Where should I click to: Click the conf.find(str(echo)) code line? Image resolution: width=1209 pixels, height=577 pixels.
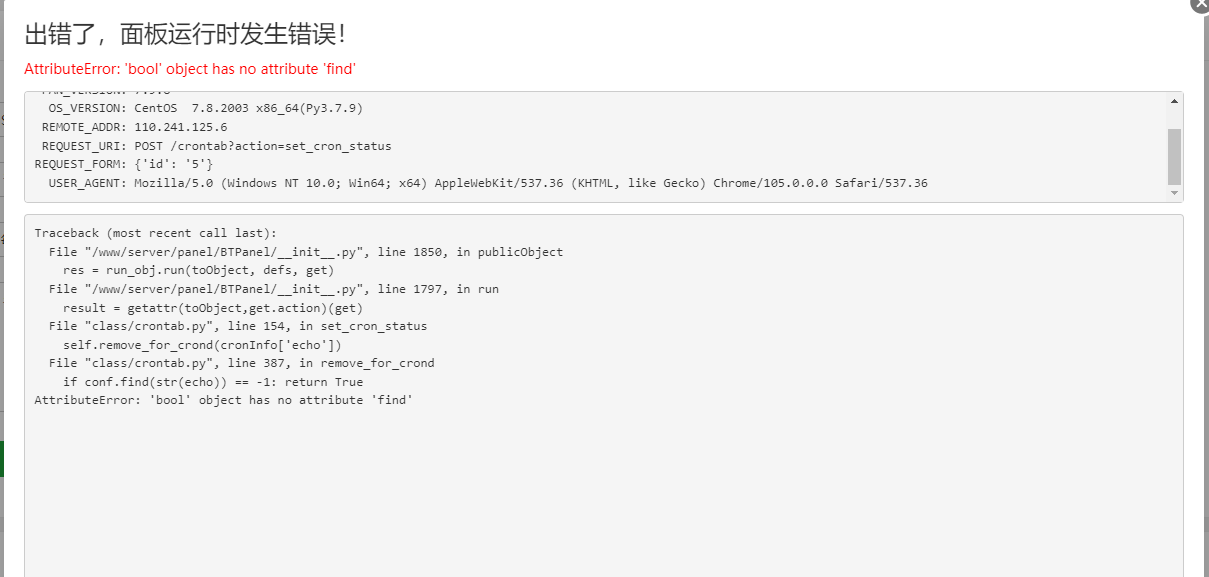pyautogui.click(x=213, y=382)
